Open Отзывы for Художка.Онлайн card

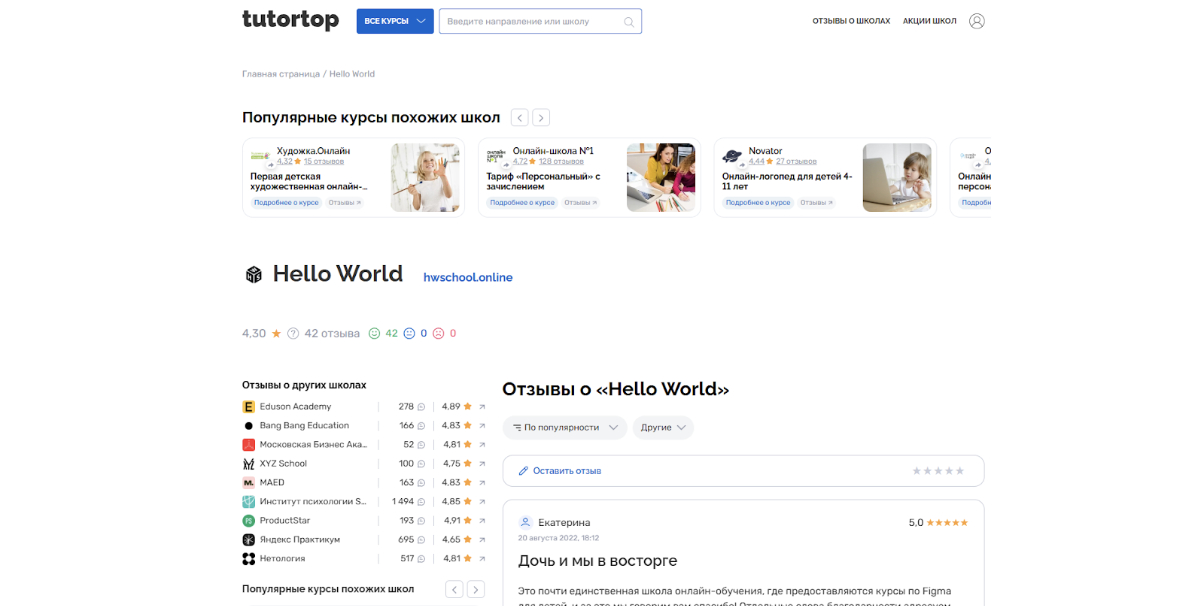[x=345, y=203]
